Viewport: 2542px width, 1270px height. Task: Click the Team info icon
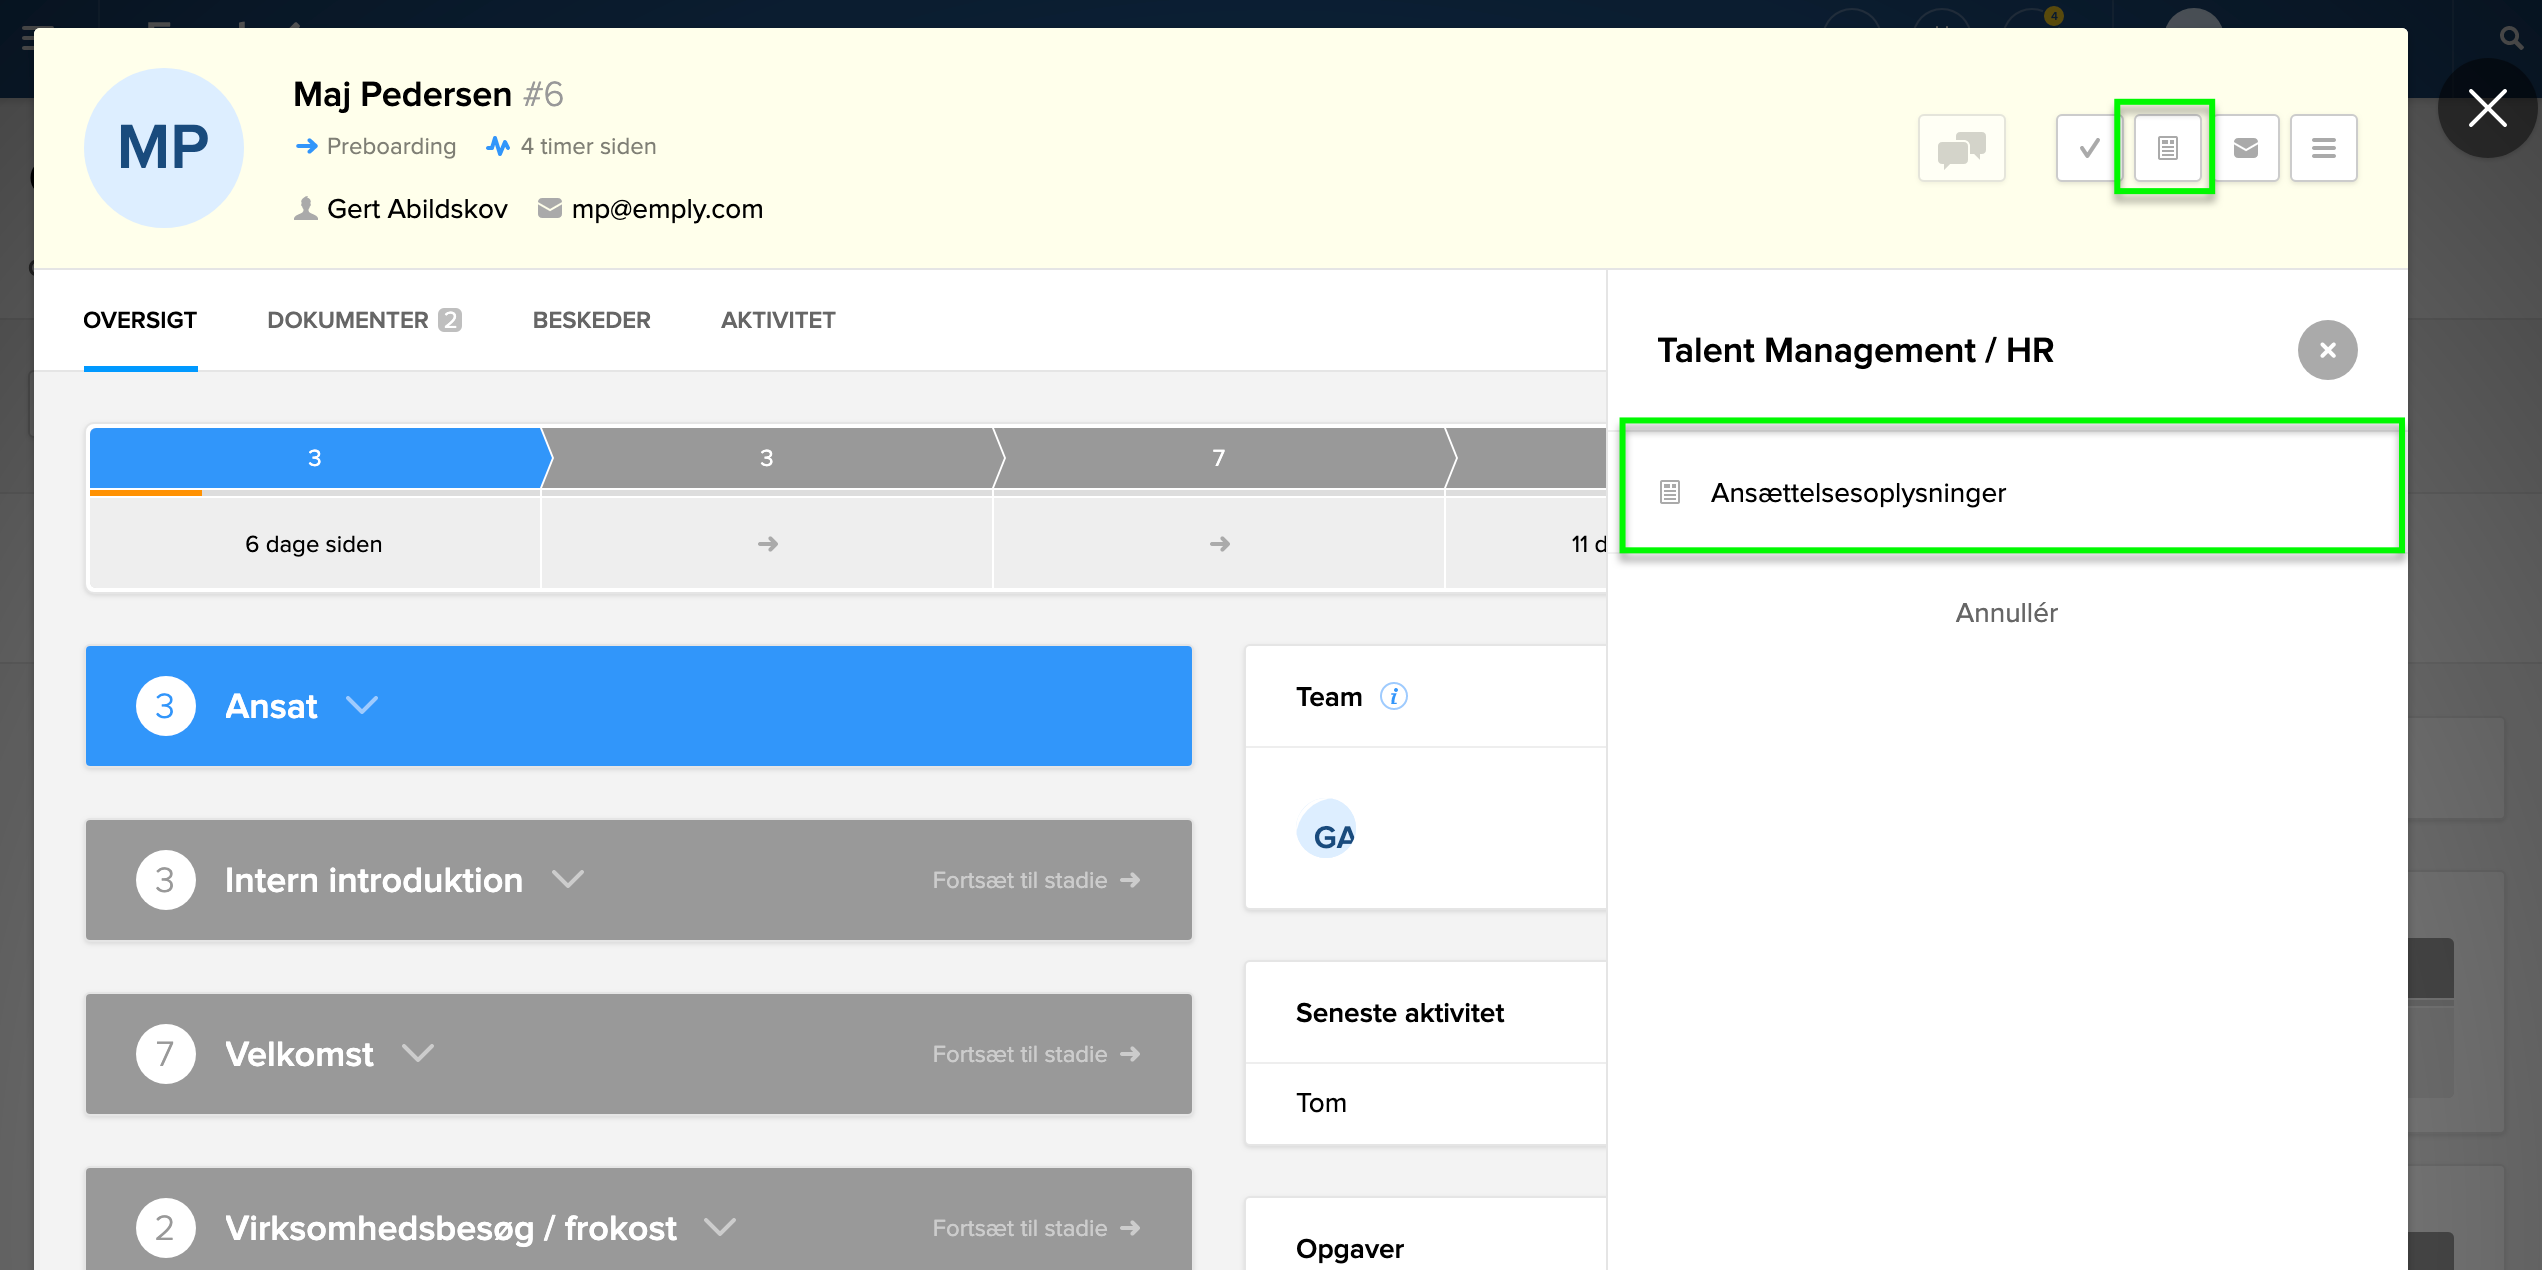pos(1393,696)
